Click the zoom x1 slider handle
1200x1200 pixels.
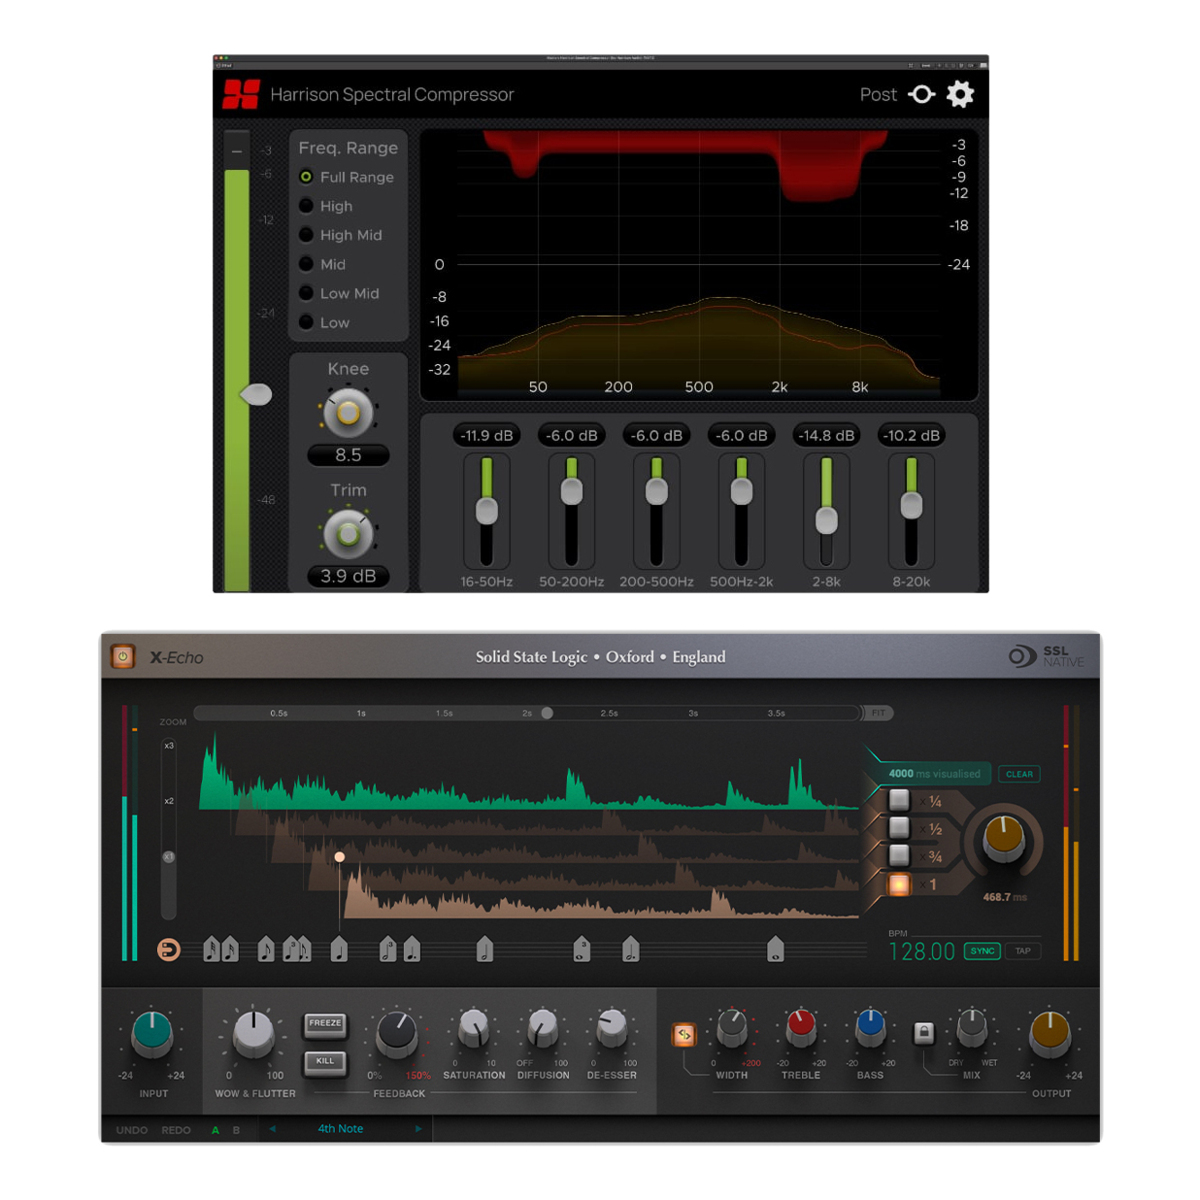point(169,857)
